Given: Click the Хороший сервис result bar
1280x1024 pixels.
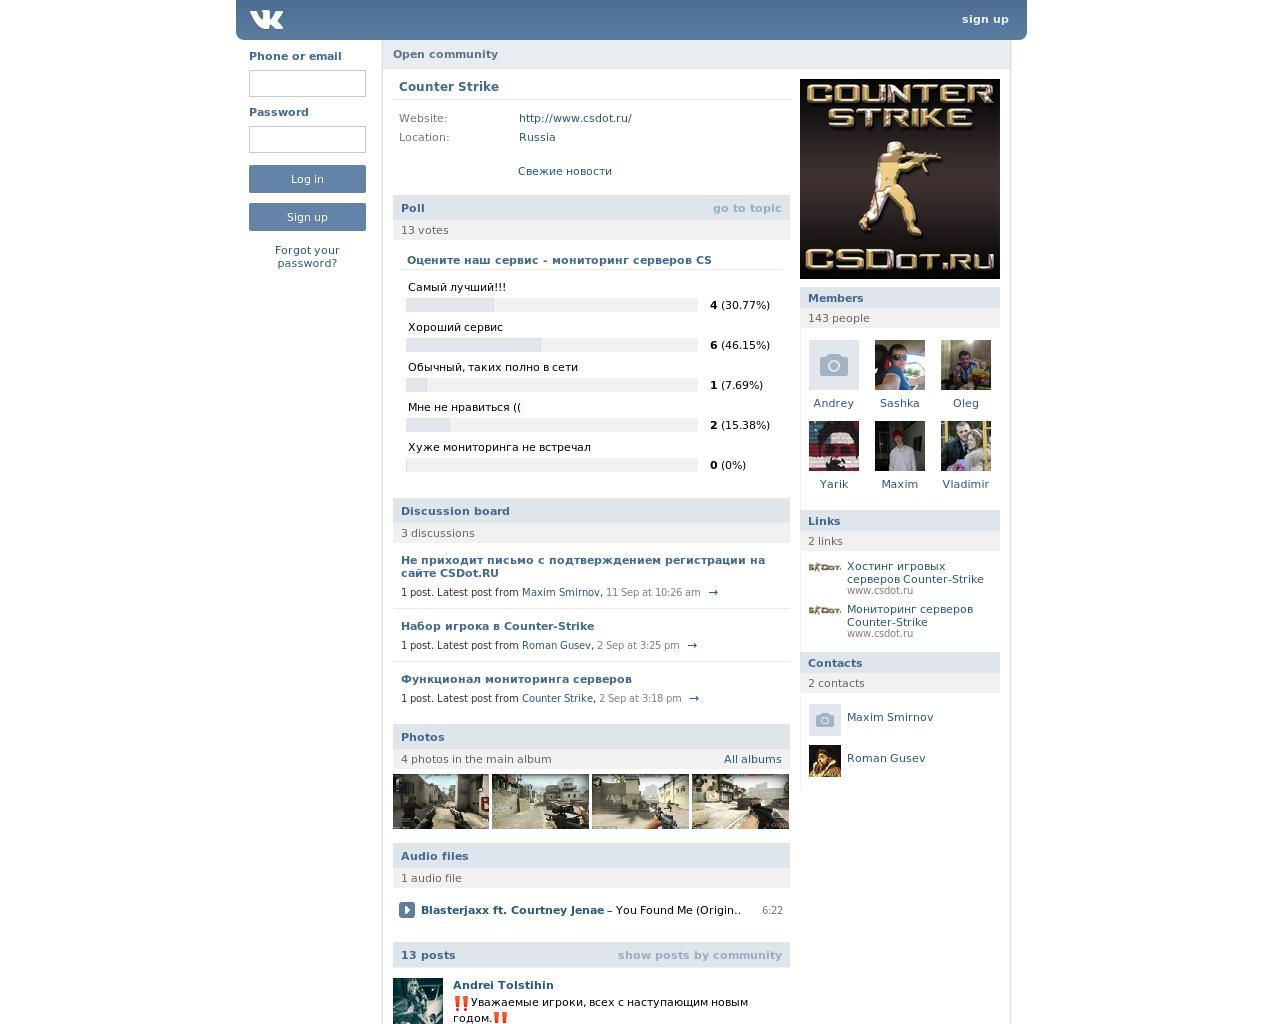Looking at the screenshot, I should [x=552, y=345].
